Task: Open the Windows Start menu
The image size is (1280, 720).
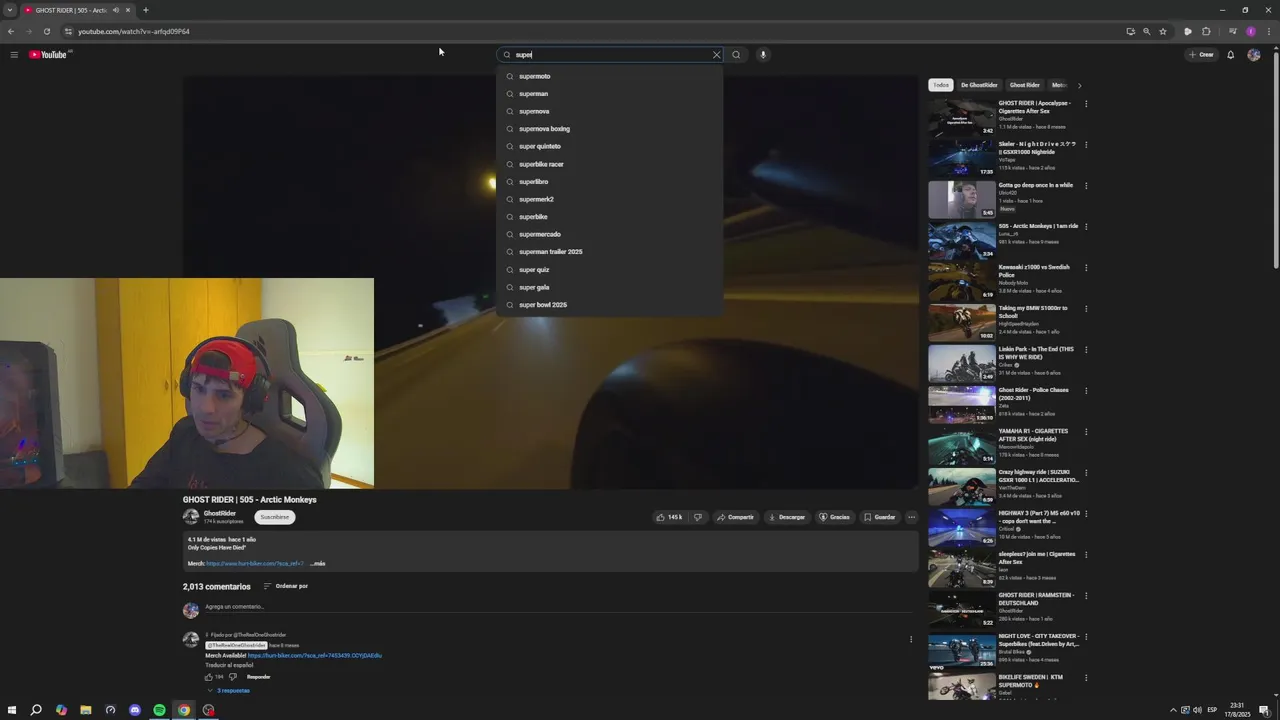Action: click(12, 710)
